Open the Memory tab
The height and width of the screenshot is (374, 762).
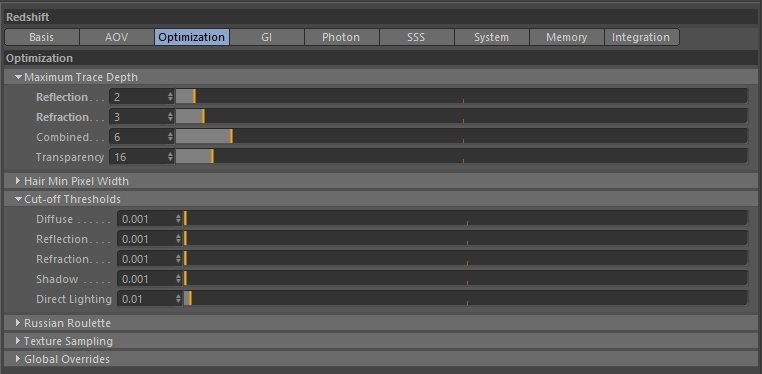[567, 37]
